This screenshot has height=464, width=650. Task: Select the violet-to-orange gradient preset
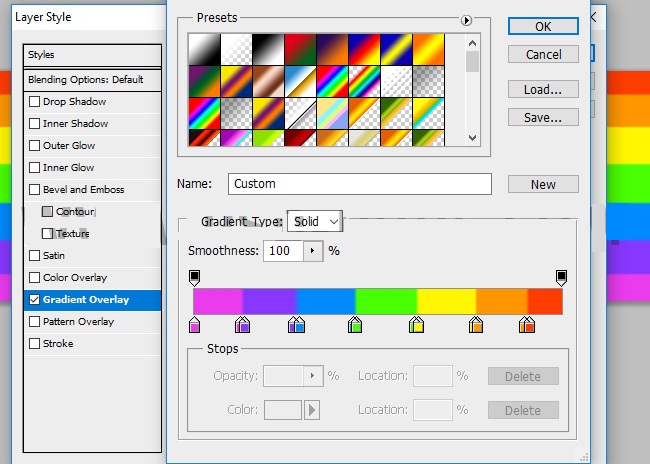[332, 49]
